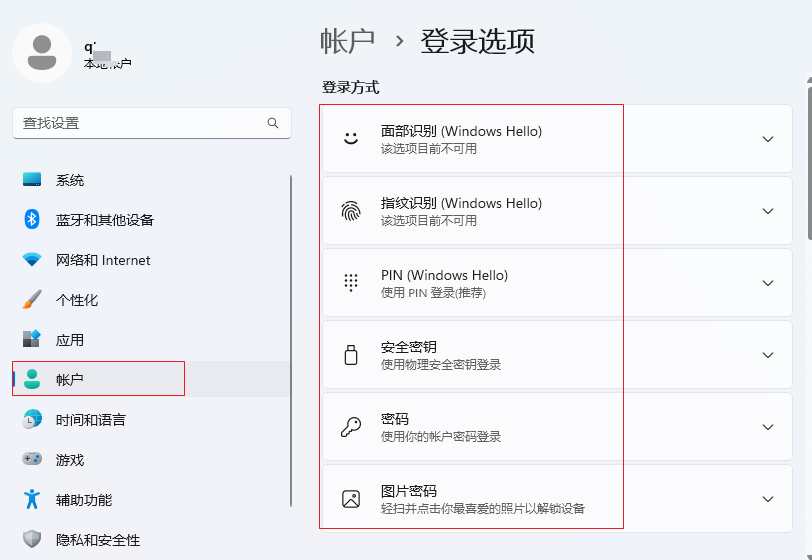
Task: Click the search magnifier icon
Action: (273, 123)
